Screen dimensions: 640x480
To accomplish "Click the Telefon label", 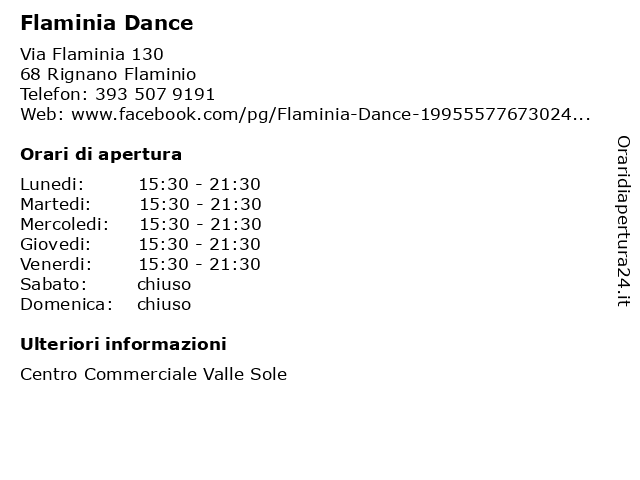I will (x=54, y=95).
